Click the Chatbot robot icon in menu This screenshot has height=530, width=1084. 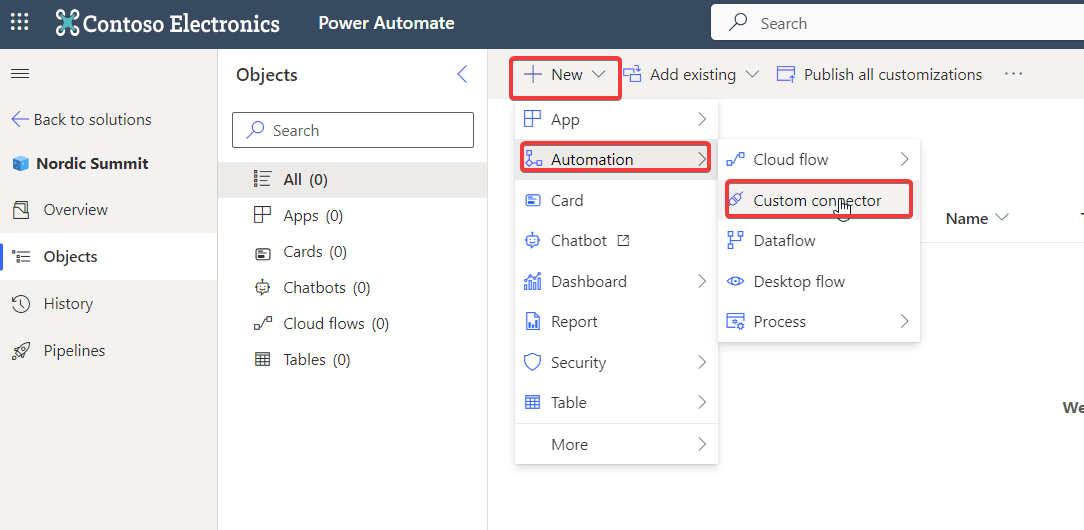coord(533,241)
